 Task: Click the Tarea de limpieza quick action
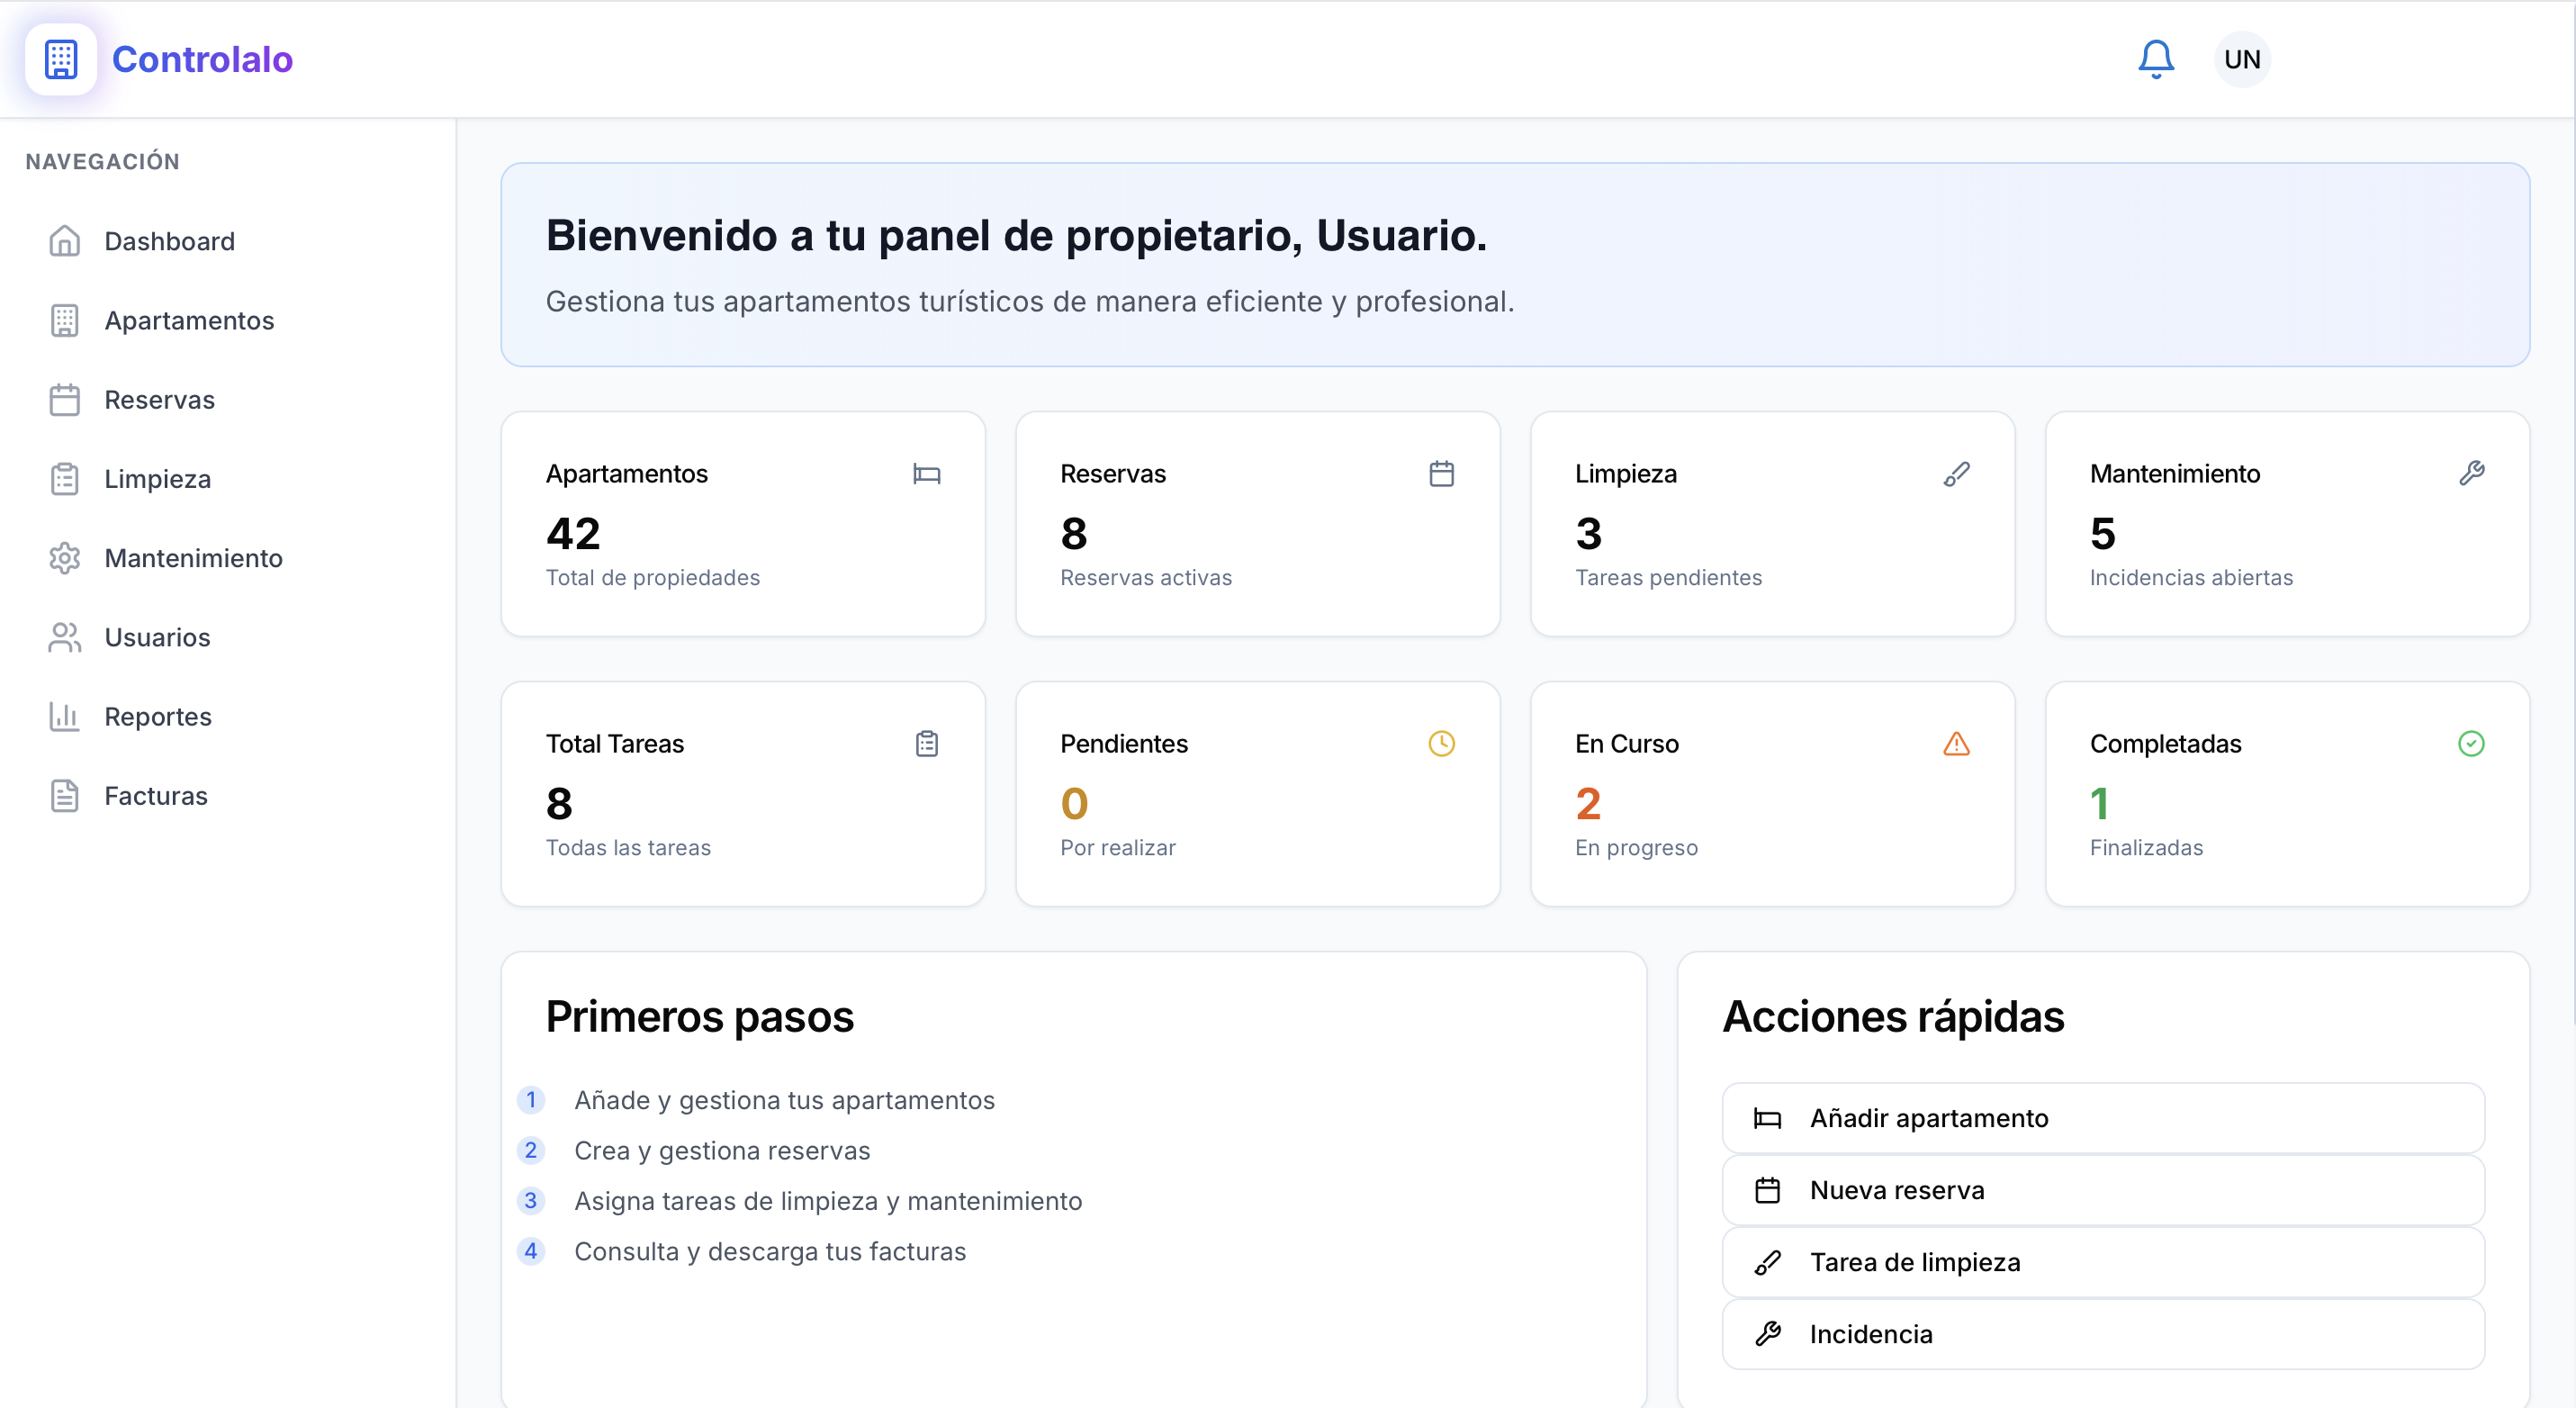click(2103, 1263)
